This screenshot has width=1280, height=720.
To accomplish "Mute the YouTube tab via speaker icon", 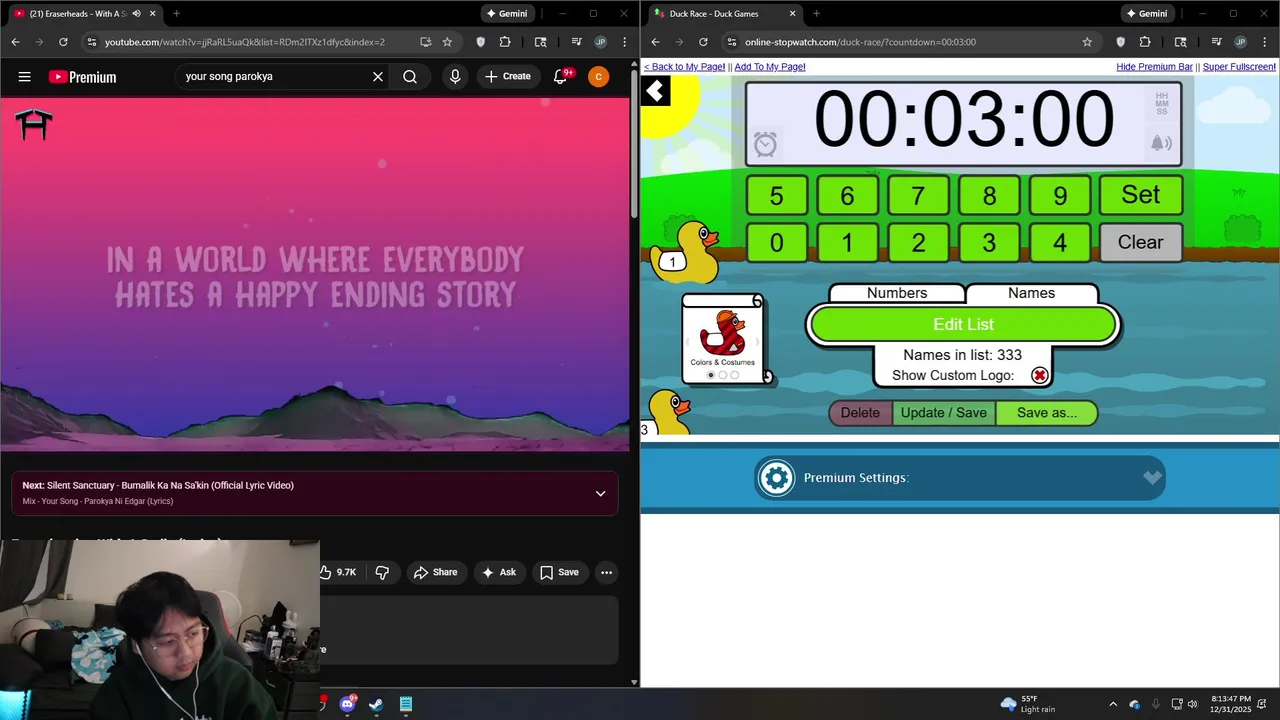I will point(136,14).
